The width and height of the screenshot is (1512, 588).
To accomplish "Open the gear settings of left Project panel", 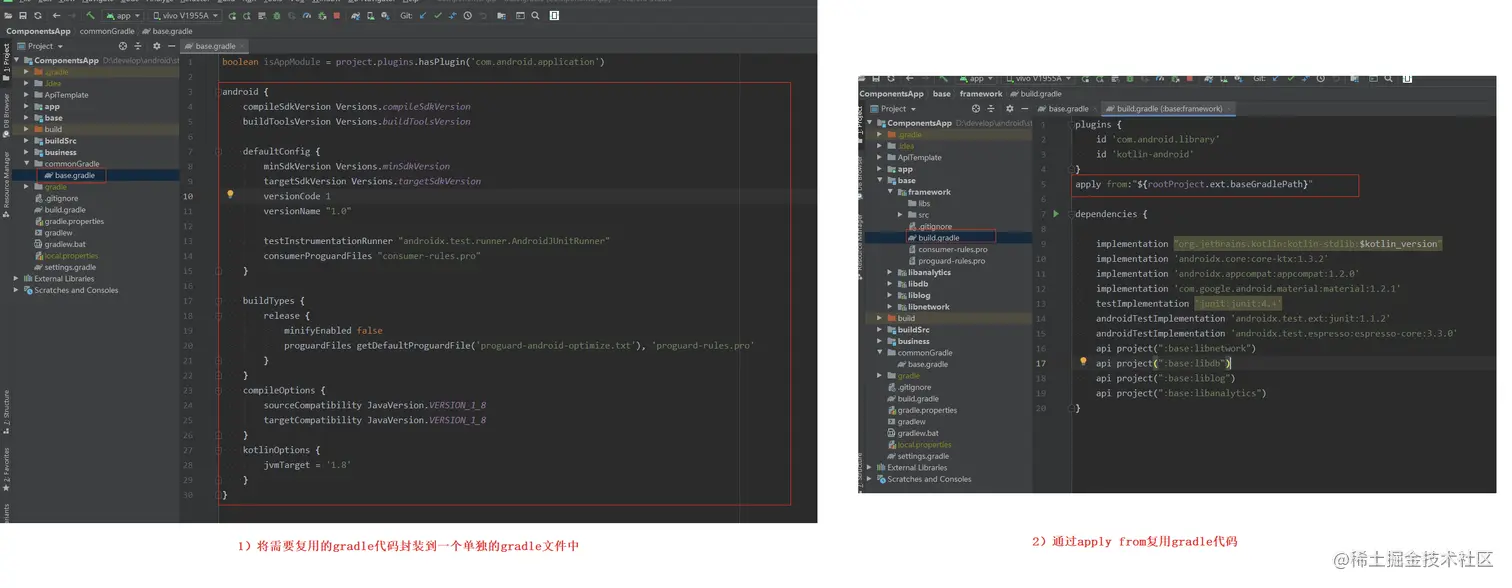I will point(157,46).
